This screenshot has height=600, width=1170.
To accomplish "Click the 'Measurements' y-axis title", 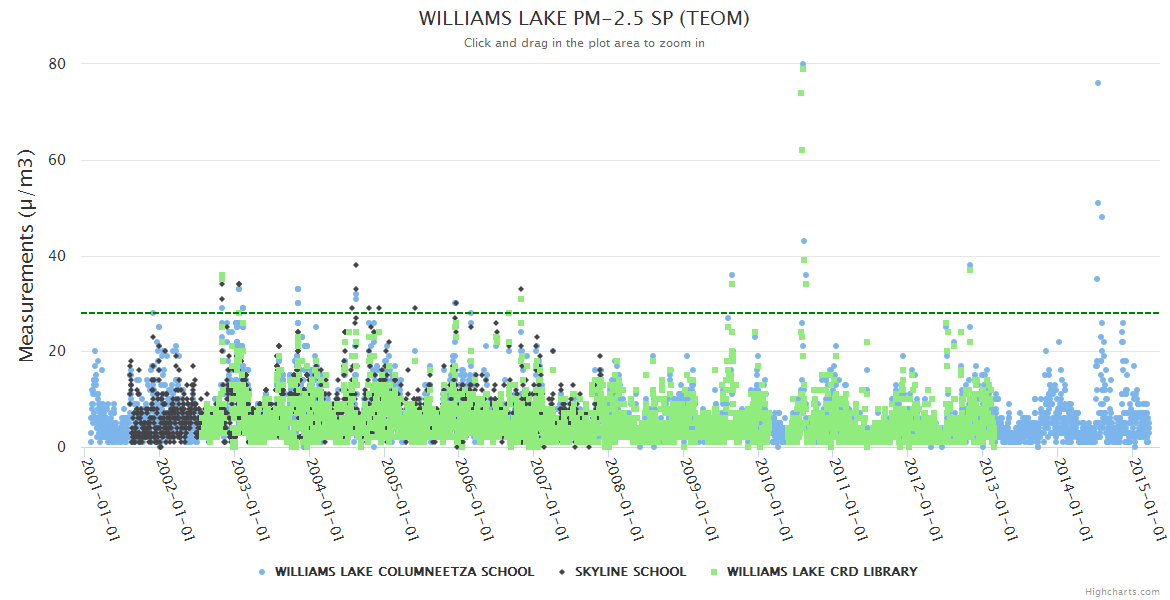I will [x=28, y=255].
